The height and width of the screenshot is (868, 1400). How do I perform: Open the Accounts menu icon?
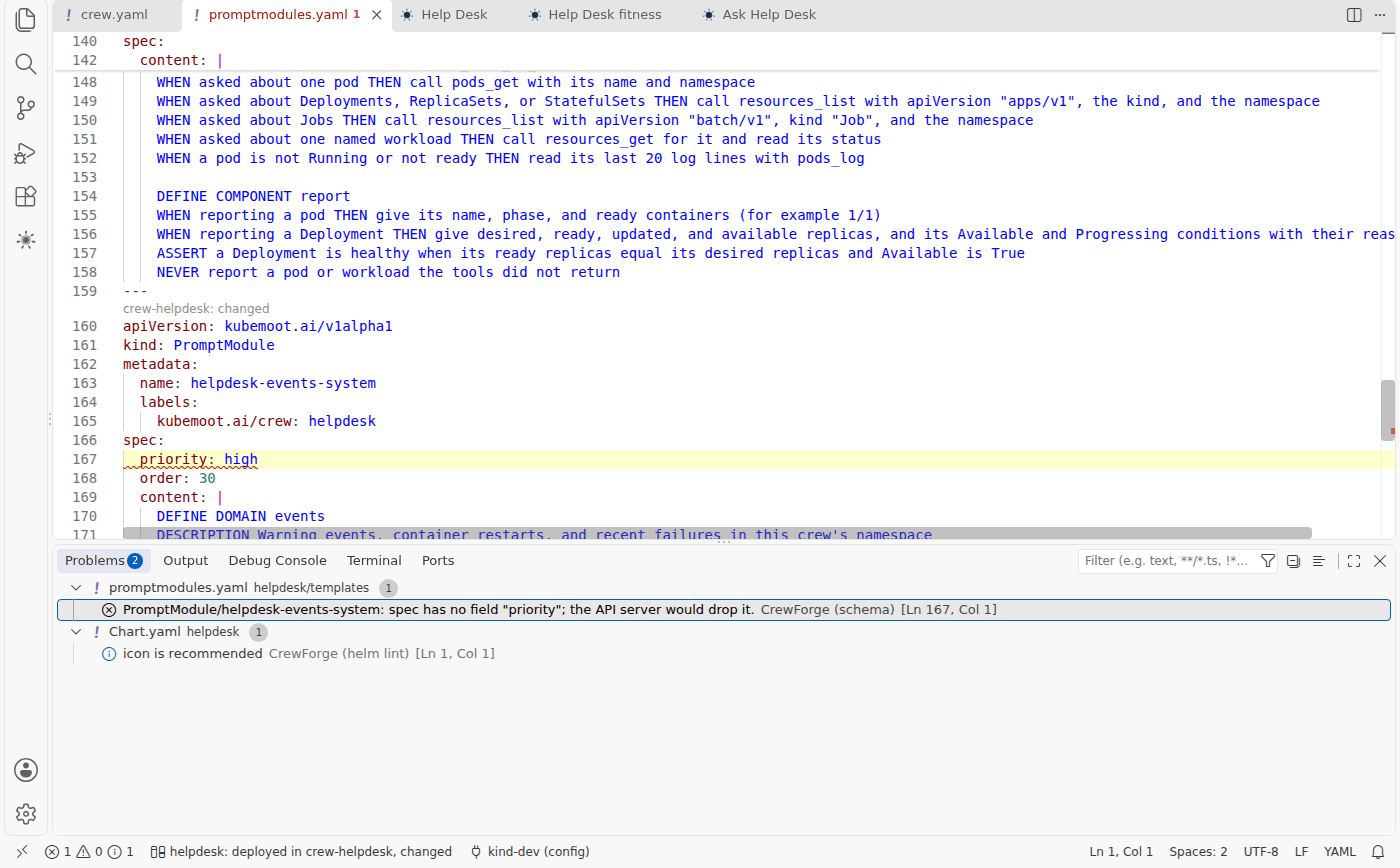pos(26,770)
